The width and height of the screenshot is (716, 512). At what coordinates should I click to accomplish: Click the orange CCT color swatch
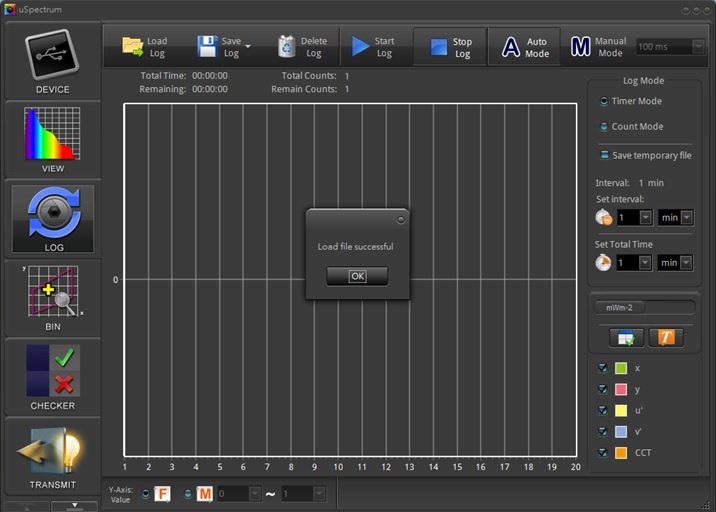621,453
